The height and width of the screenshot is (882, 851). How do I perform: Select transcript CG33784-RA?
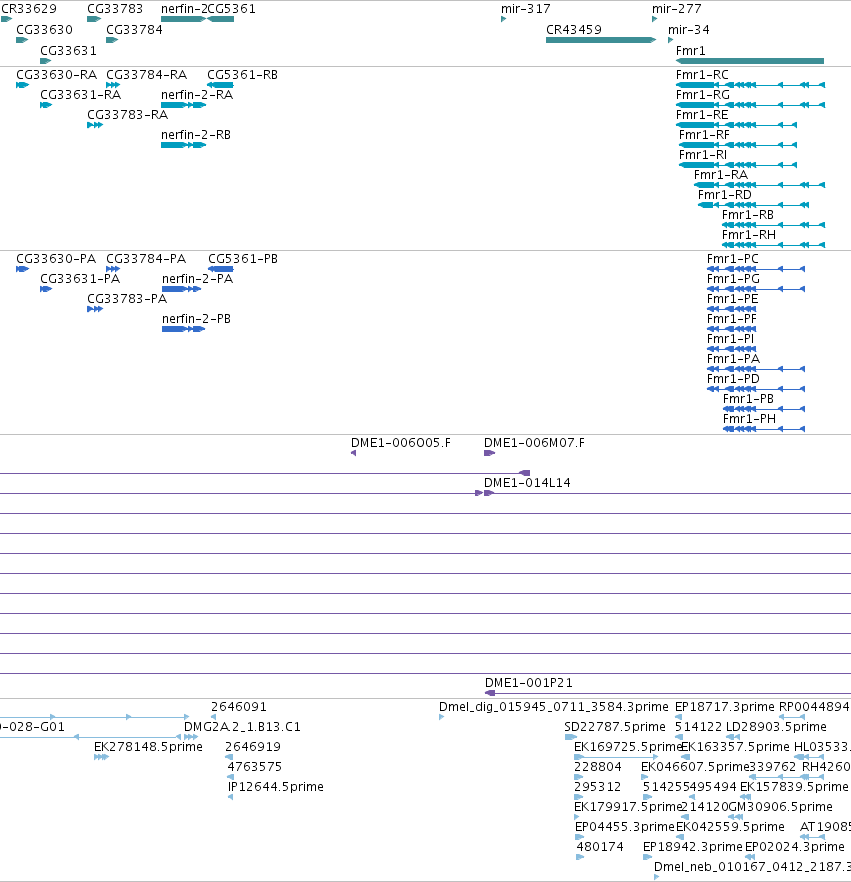coord(113,85)
